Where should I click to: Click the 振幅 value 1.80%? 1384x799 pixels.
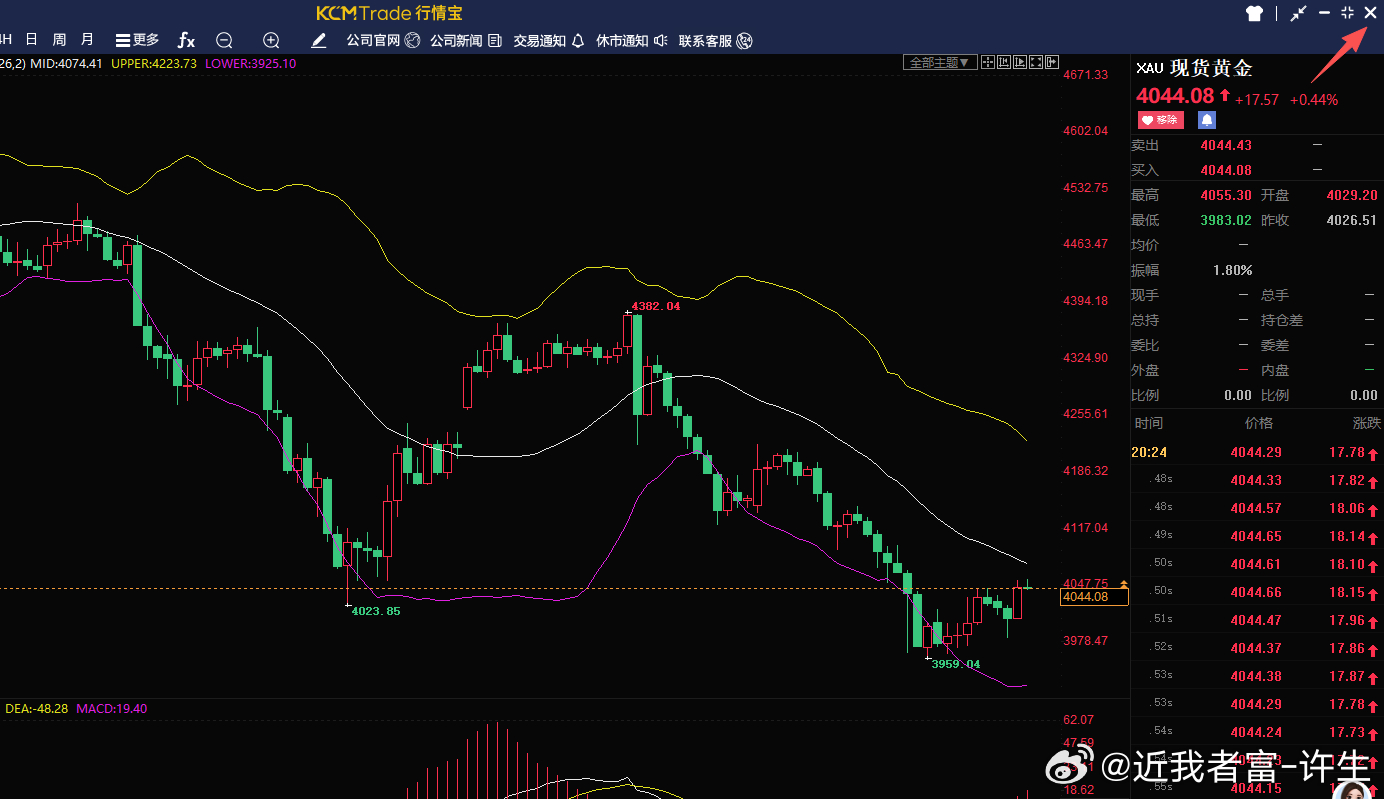tap(1232, 270)
